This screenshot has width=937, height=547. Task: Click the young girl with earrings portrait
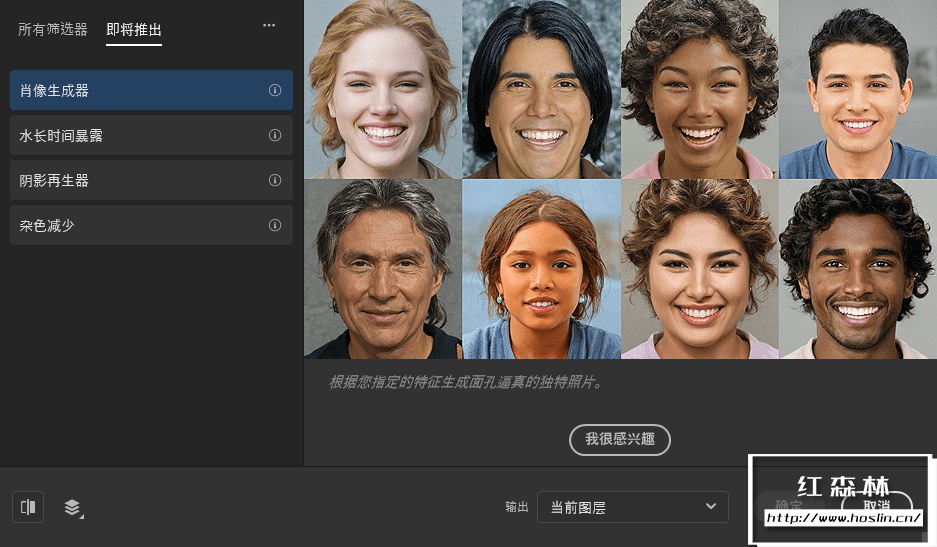coord(541,269)
